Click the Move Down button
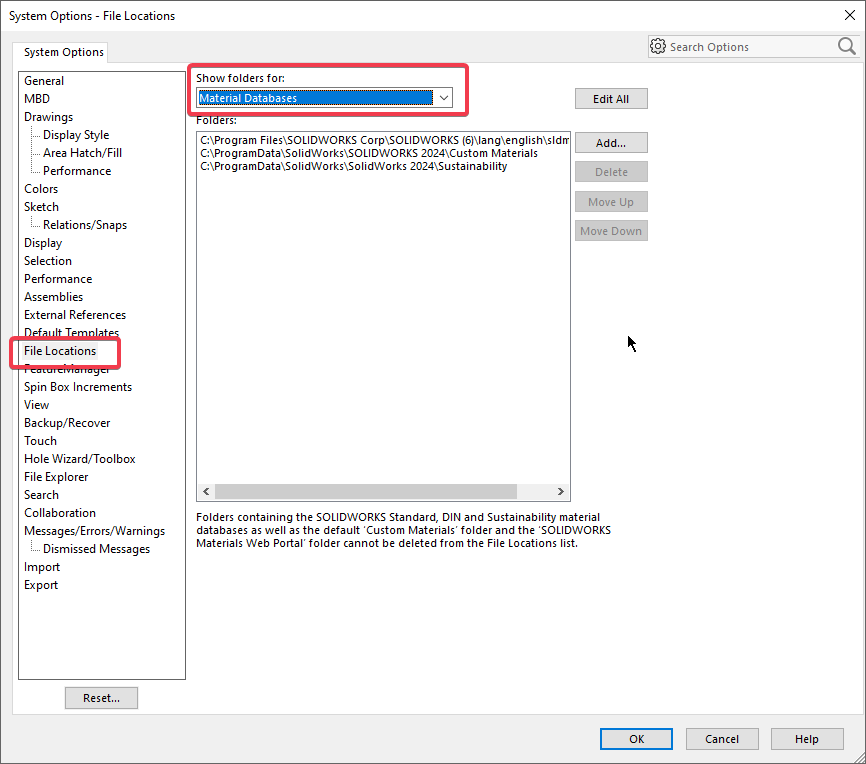 (x=611, y=231)
